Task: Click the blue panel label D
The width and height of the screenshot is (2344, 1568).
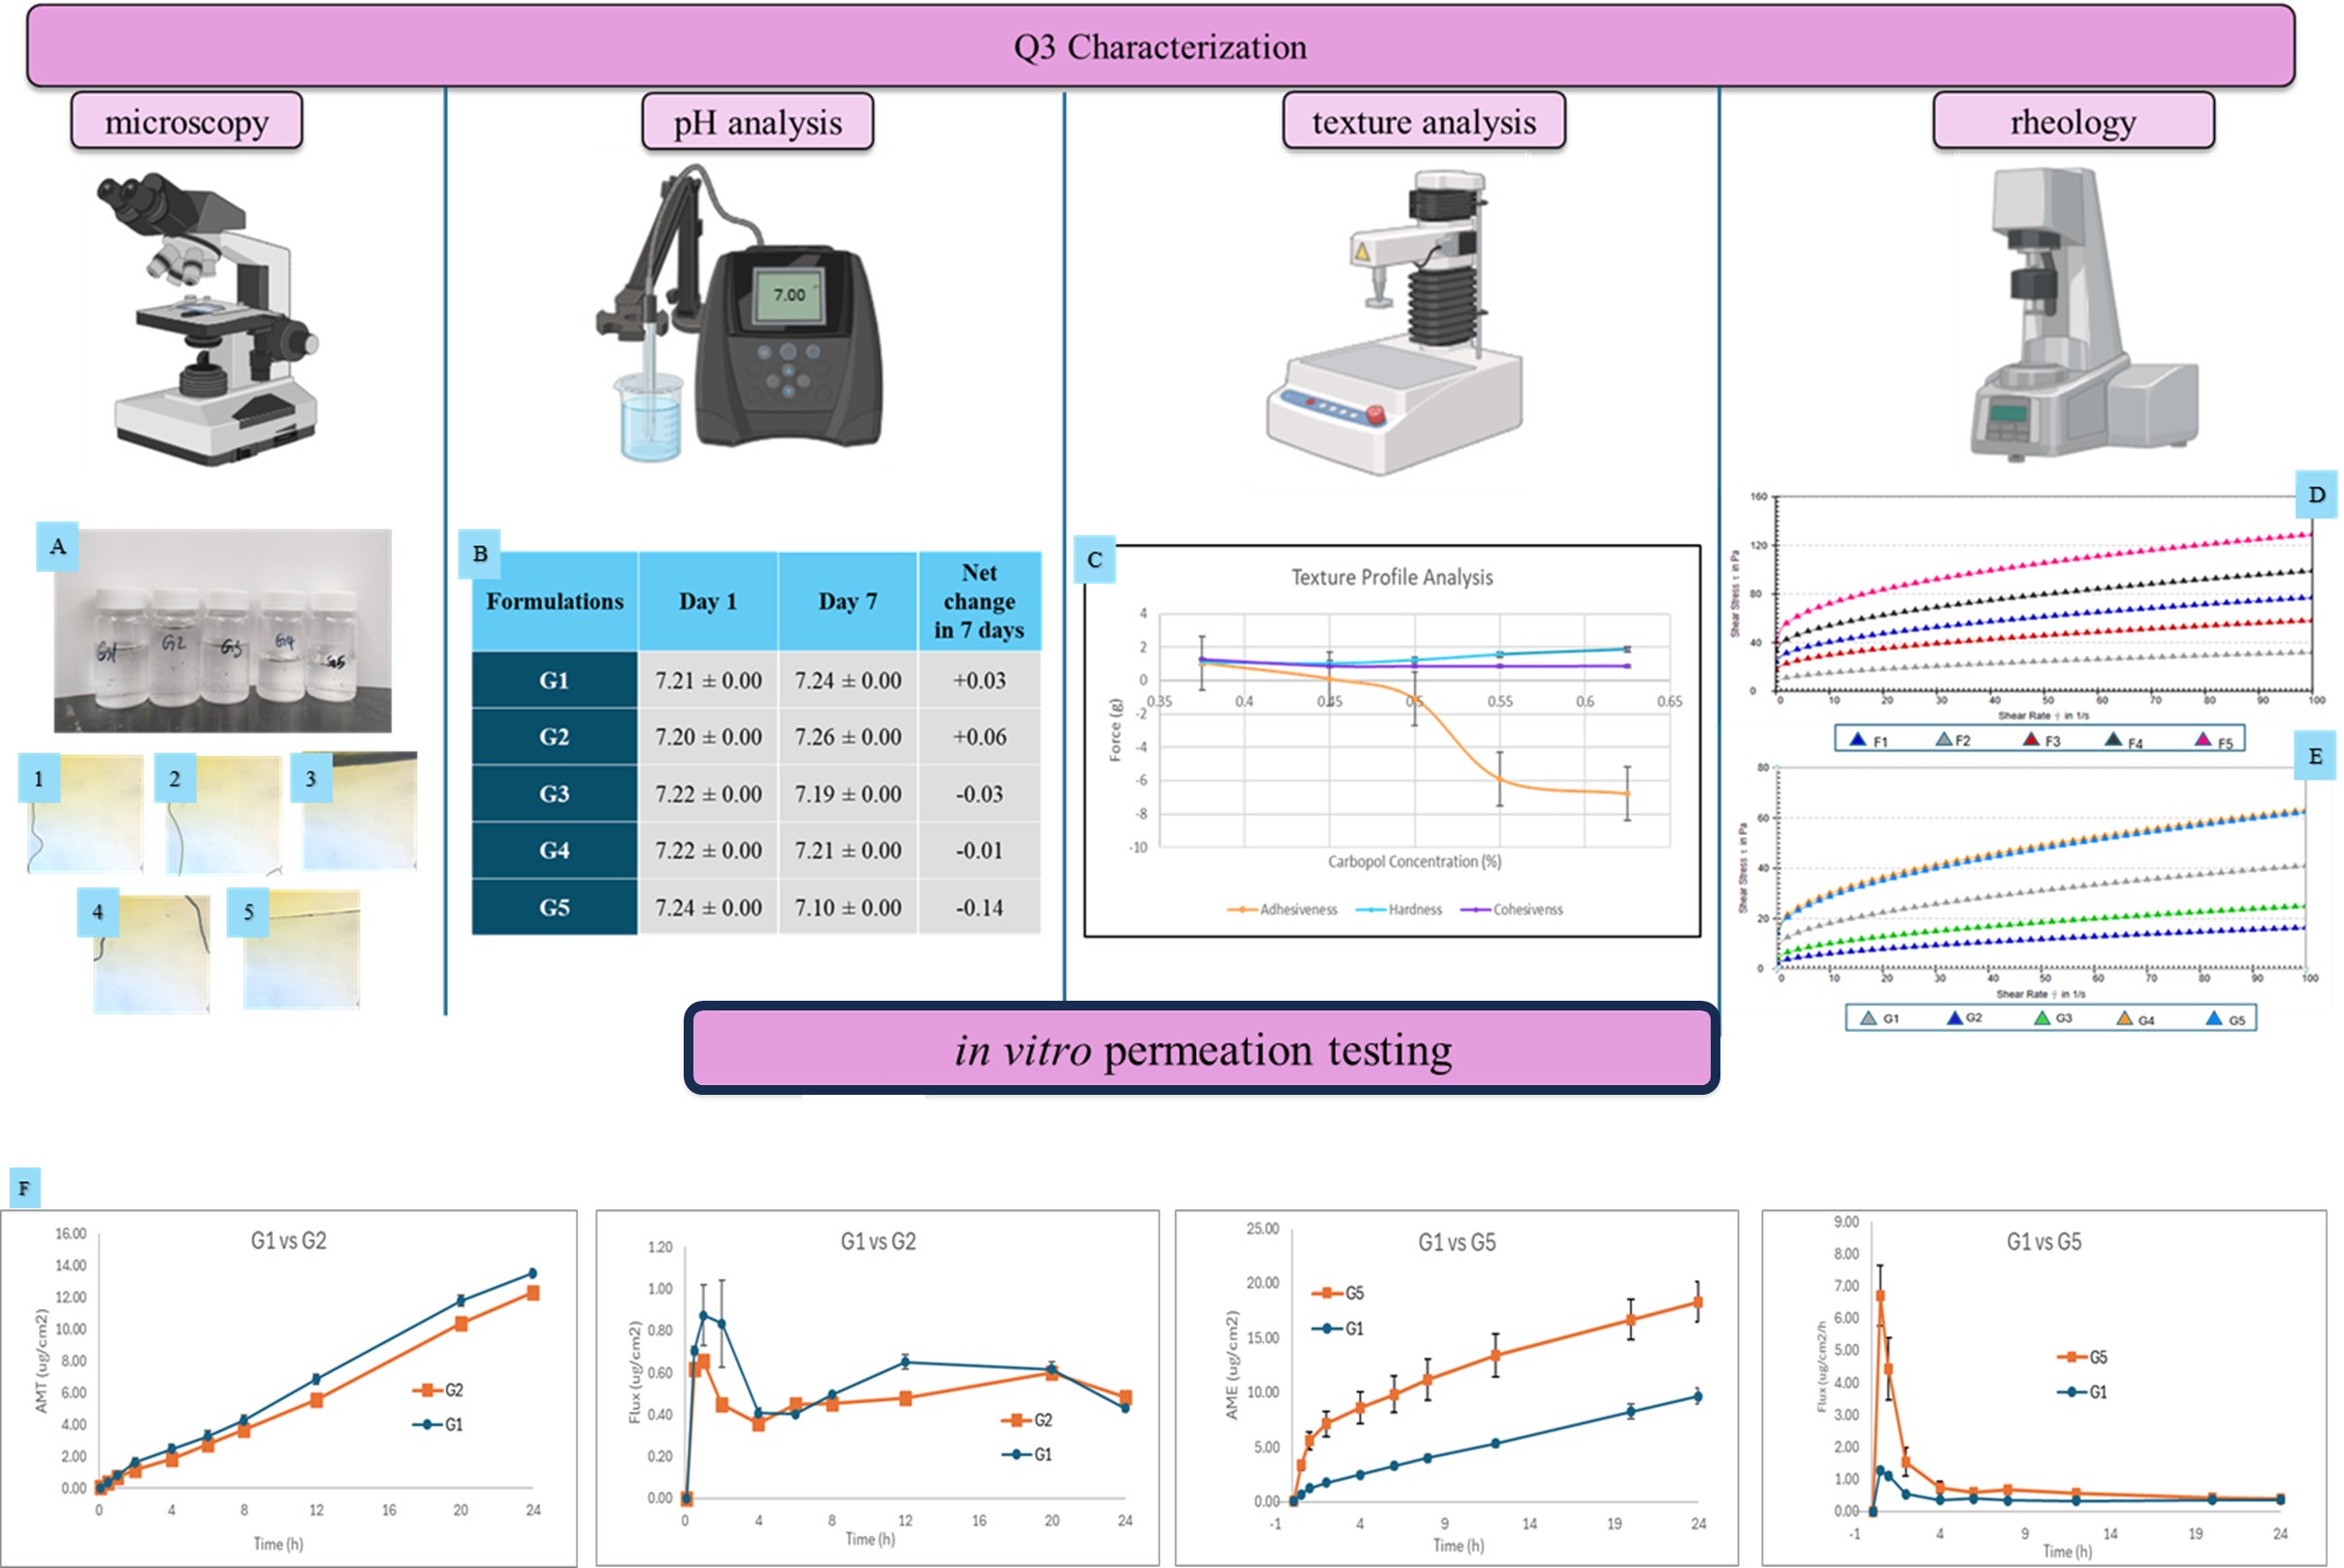Action: point(2315,494)
